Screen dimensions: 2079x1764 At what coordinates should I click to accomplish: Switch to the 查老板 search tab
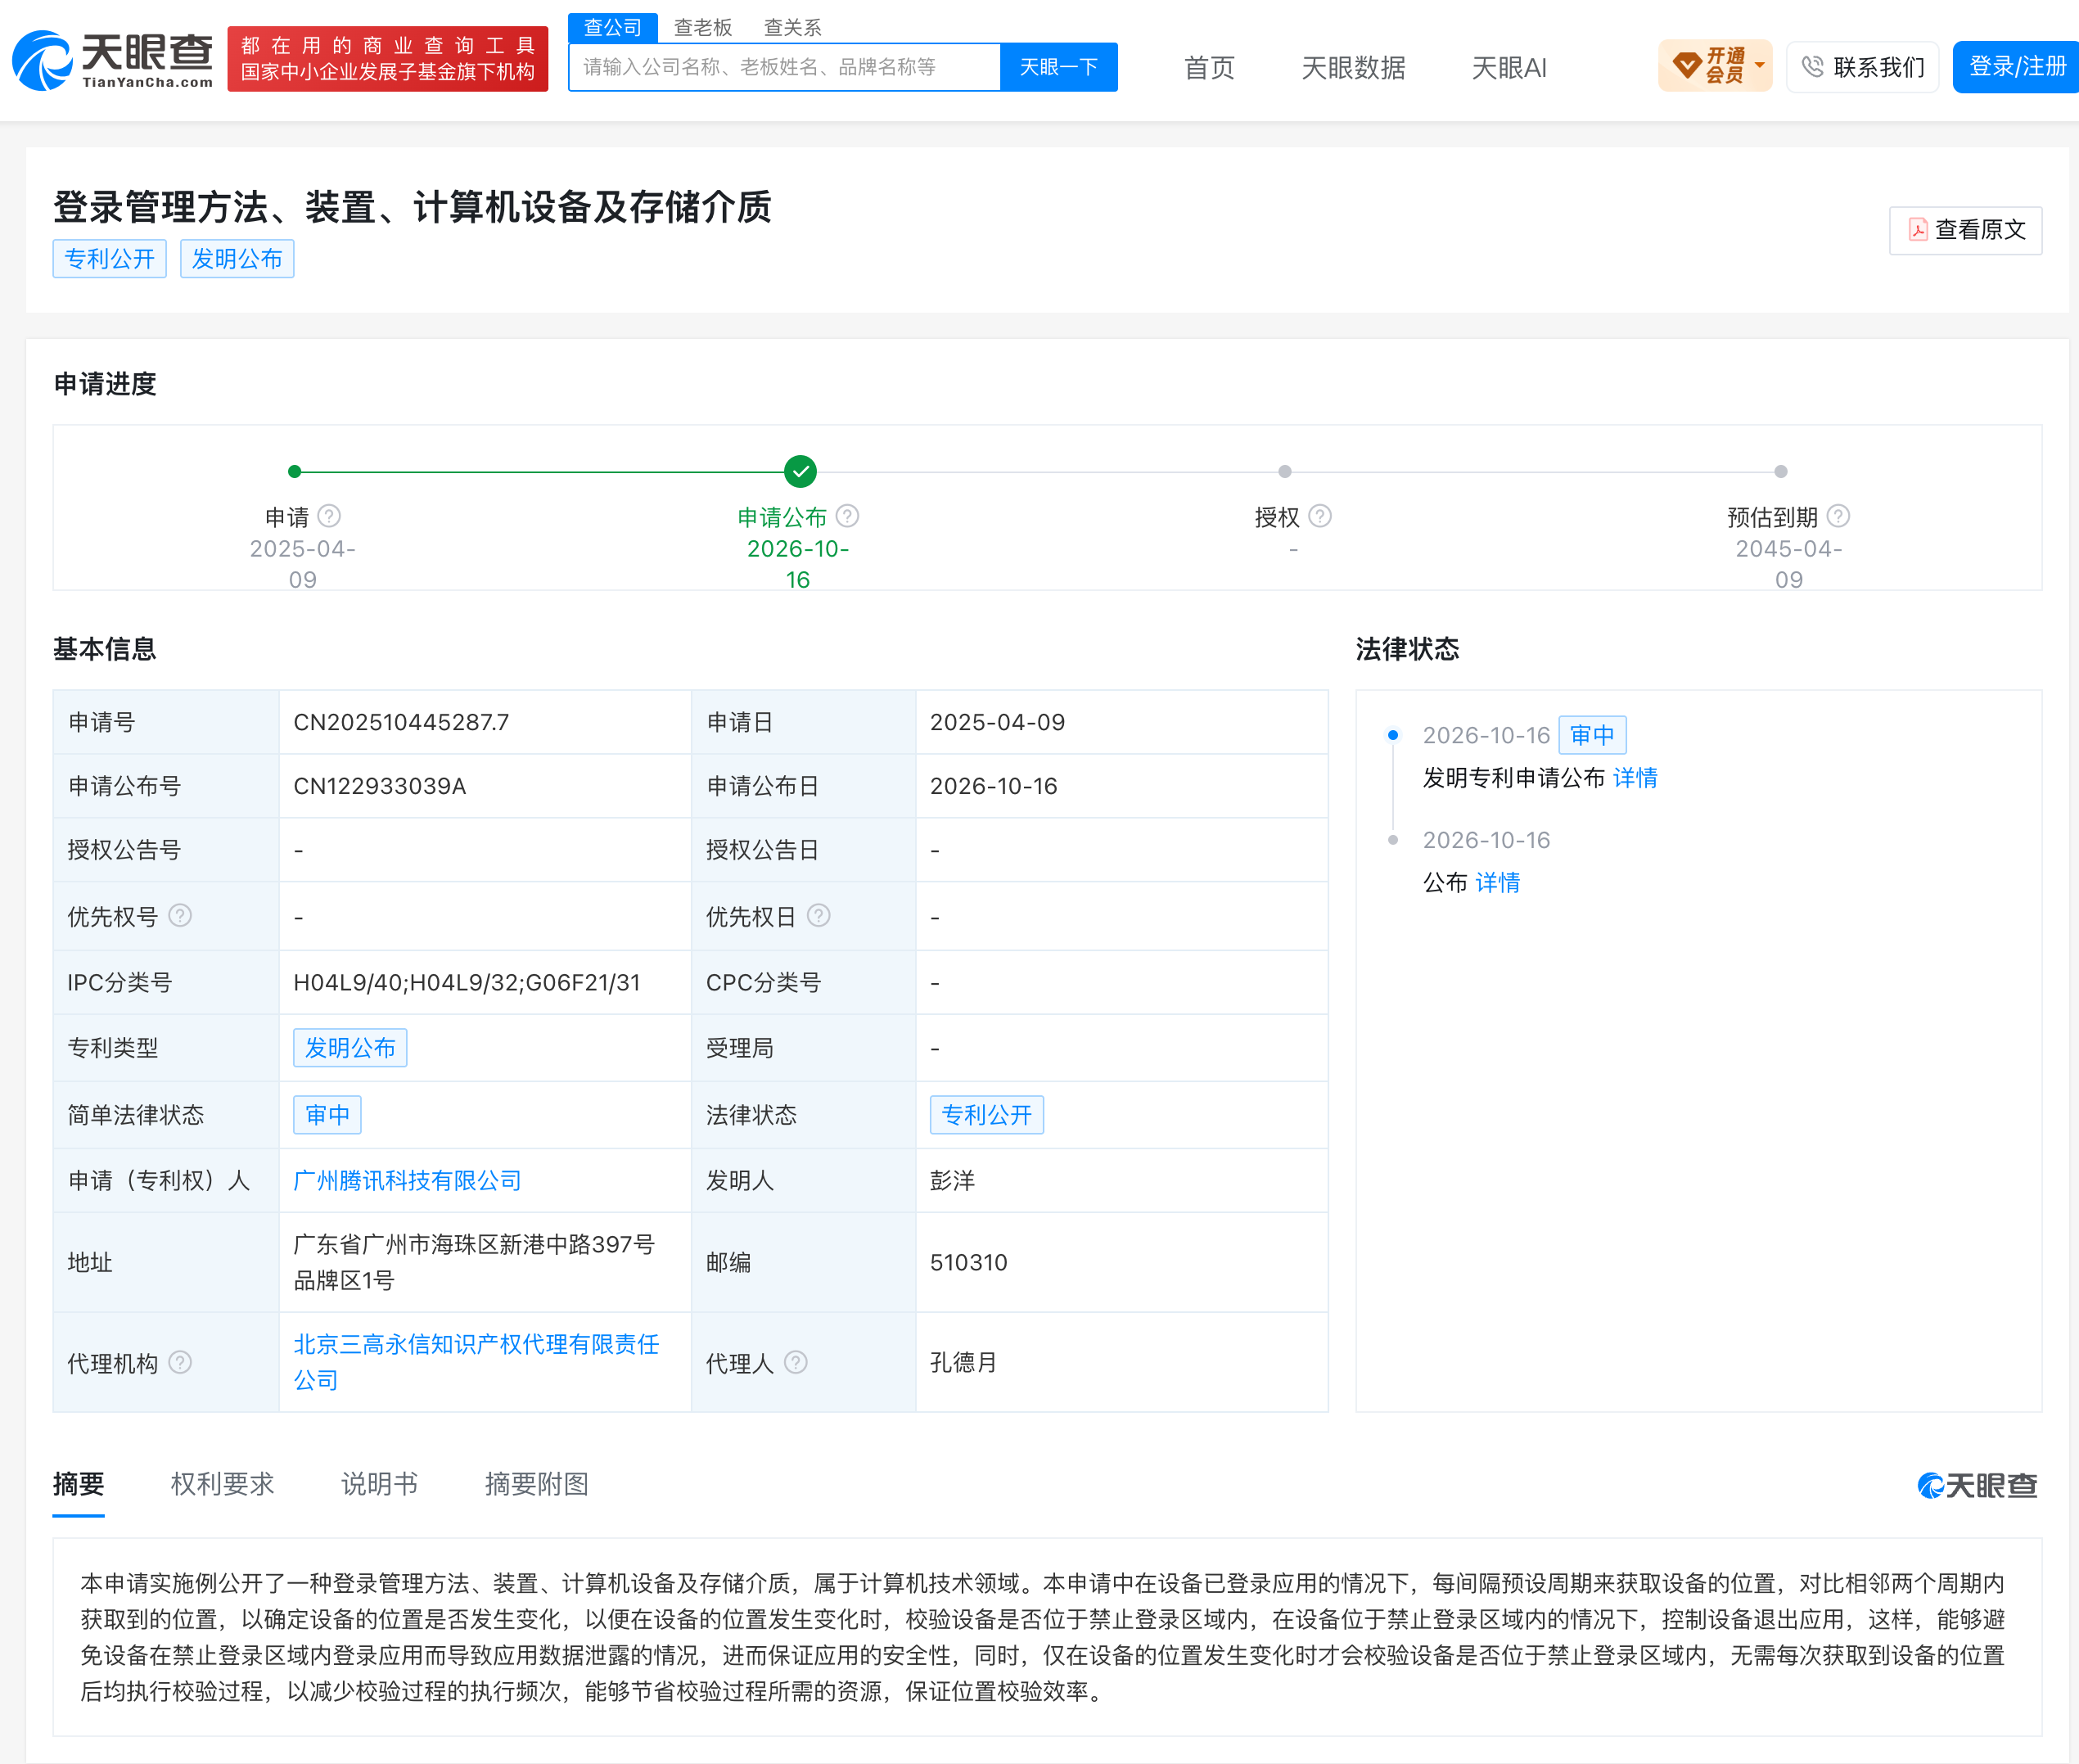(x=703, y=27)
